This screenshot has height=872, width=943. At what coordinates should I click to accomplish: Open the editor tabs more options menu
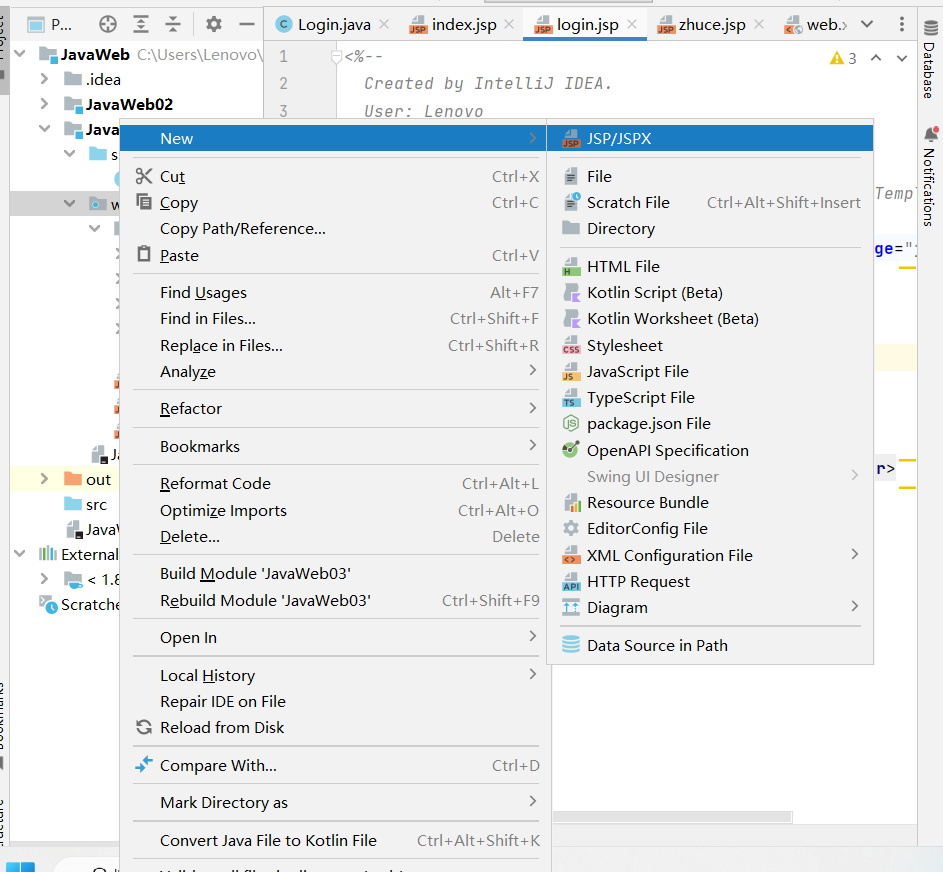[x=901, y=24]
